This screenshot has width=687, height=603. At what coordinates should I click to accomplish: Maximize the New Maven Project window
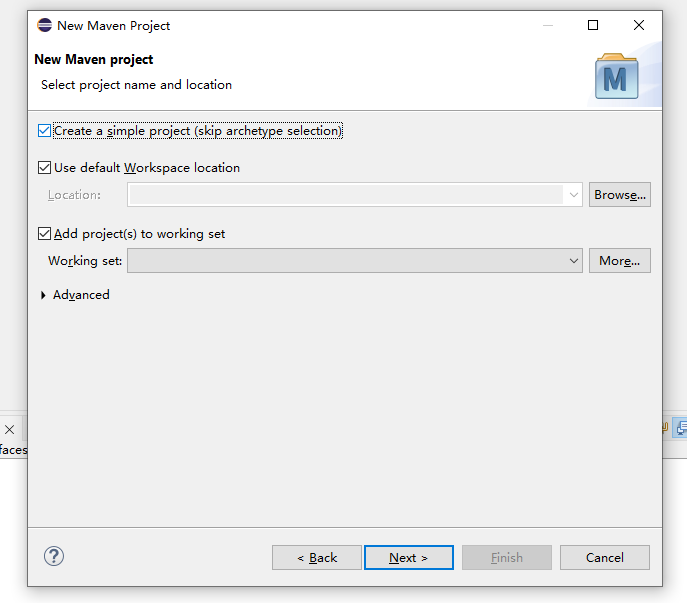pos(593,25)
